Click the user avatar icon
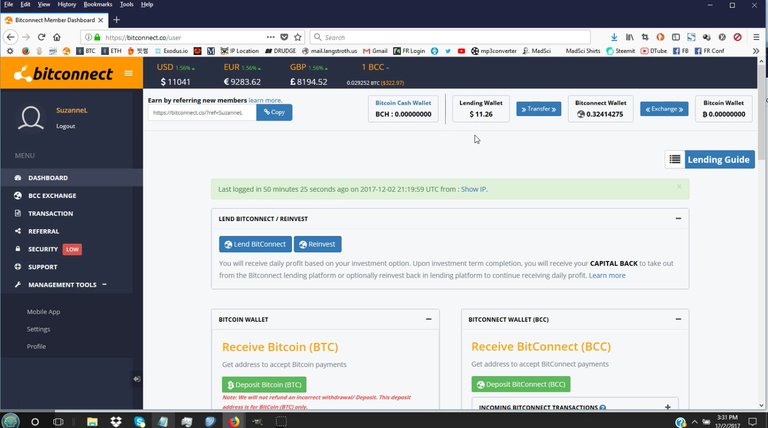 (x=31, y=118)
